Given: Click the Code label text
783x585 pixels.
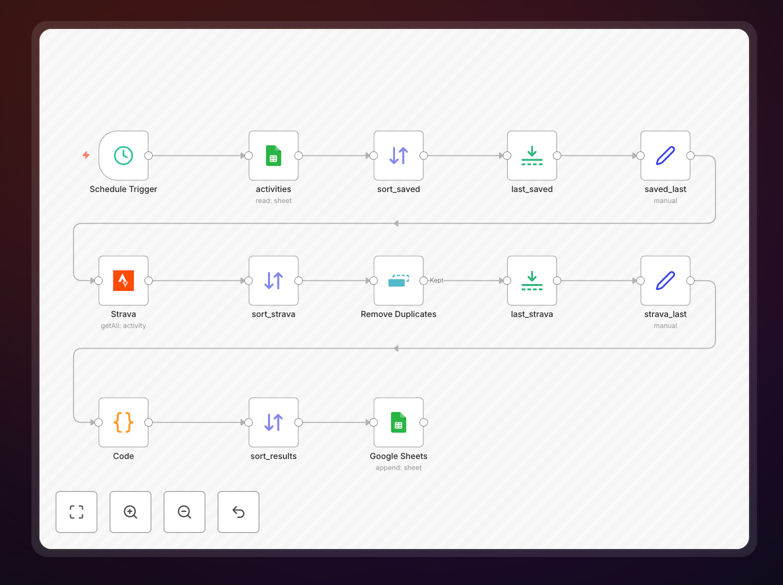Looking at the screenshot, I should [123, 456].
